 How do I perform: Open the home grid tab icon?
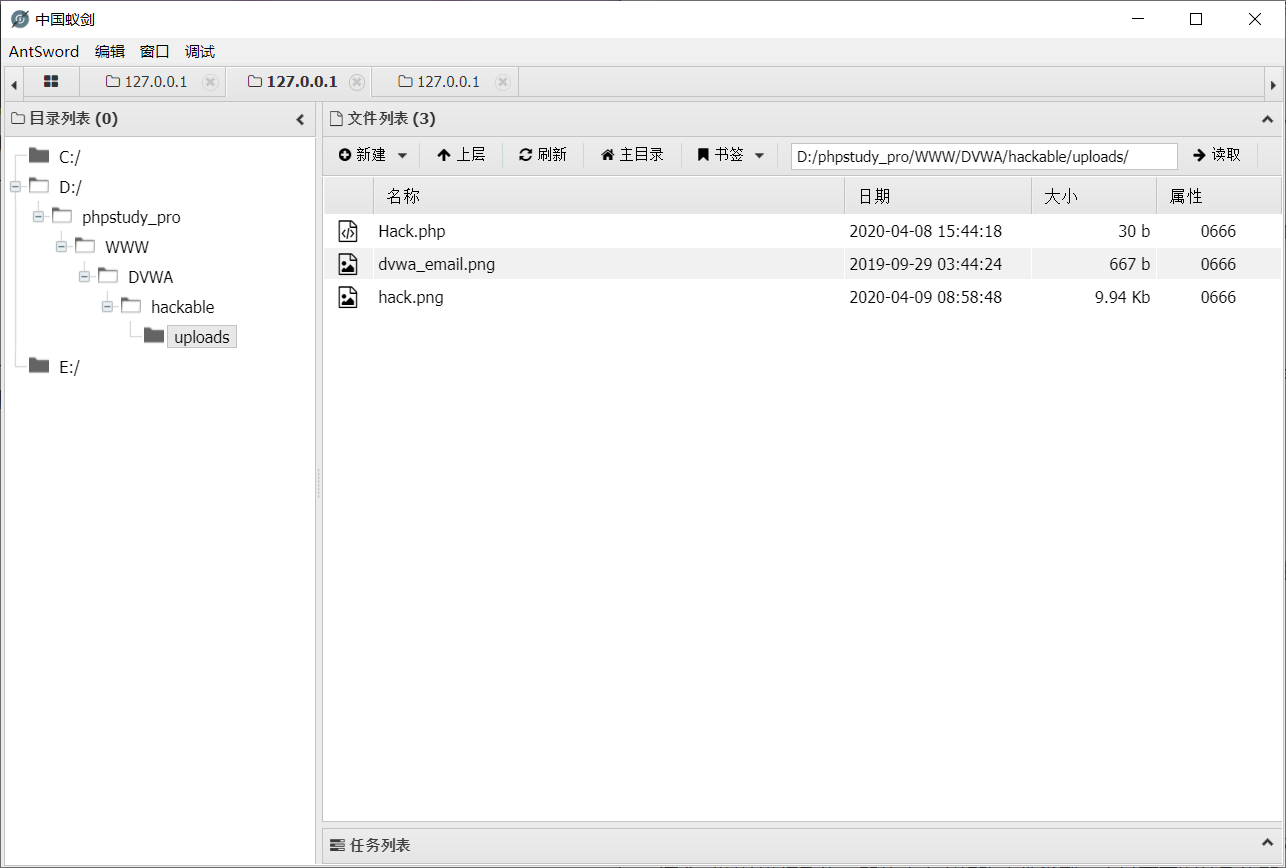click(x=51, y=82)
